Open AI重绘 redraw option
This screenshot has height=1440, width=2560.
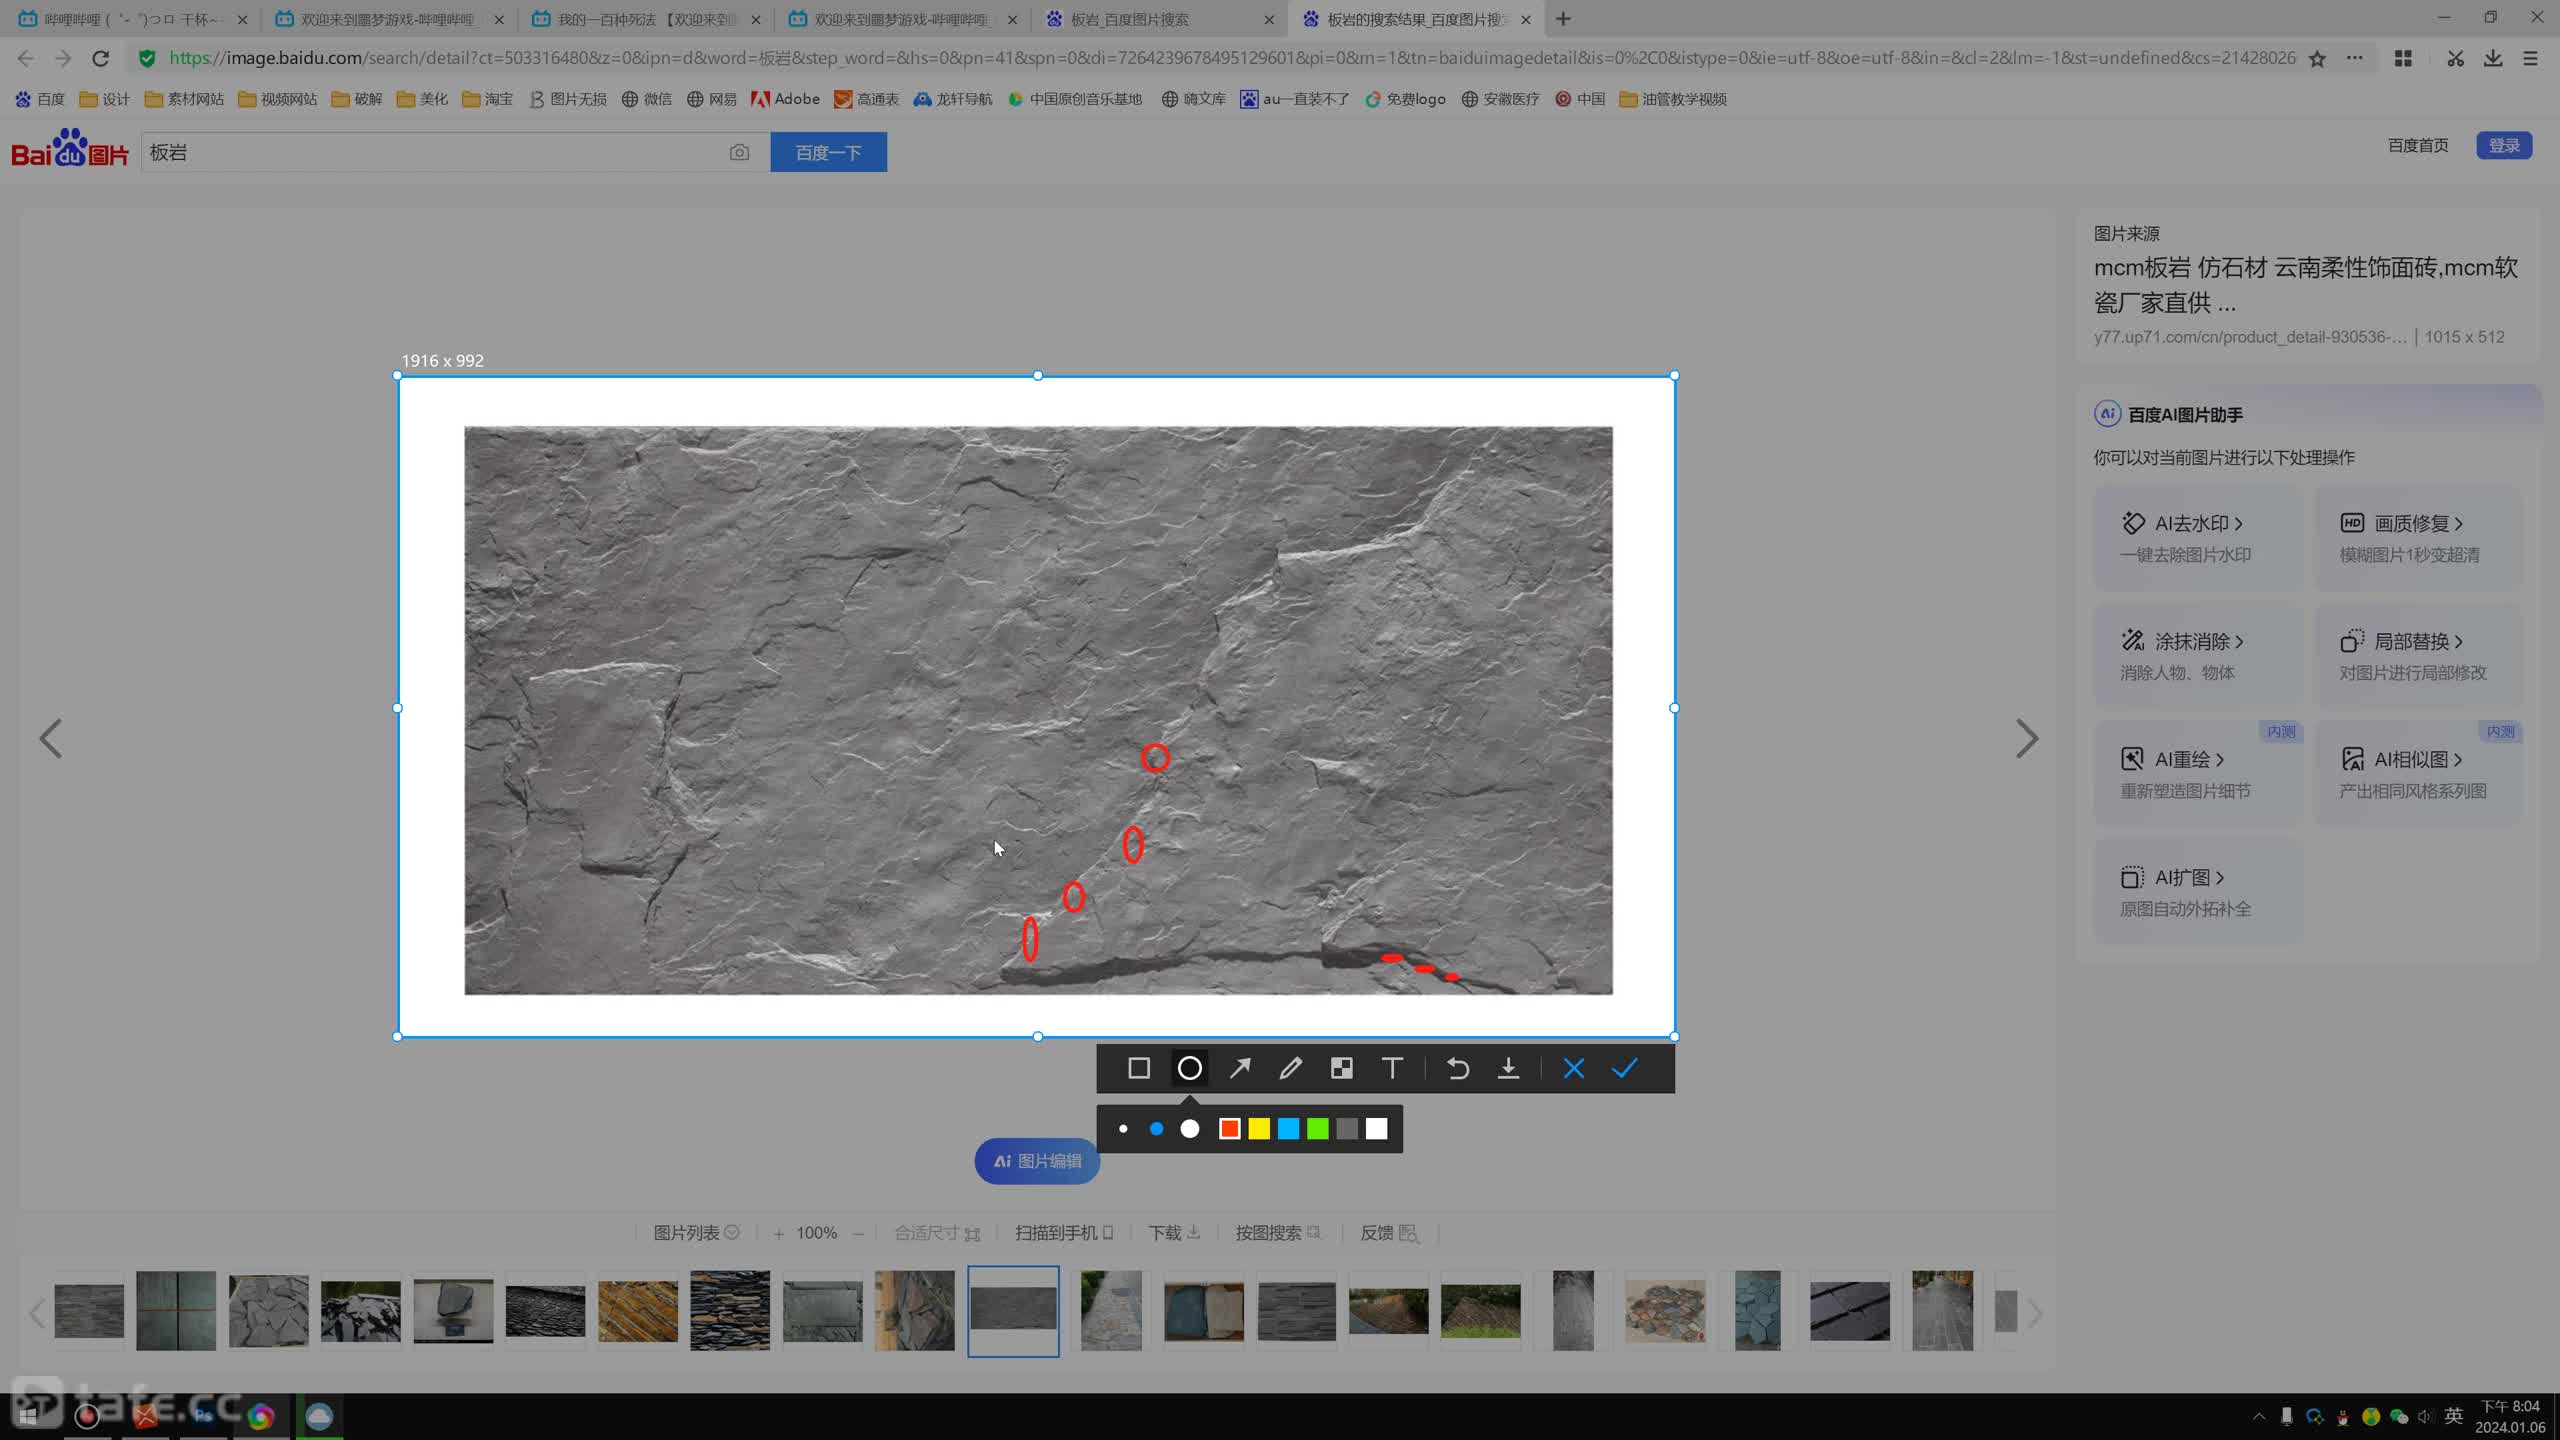pos(2198,774)
